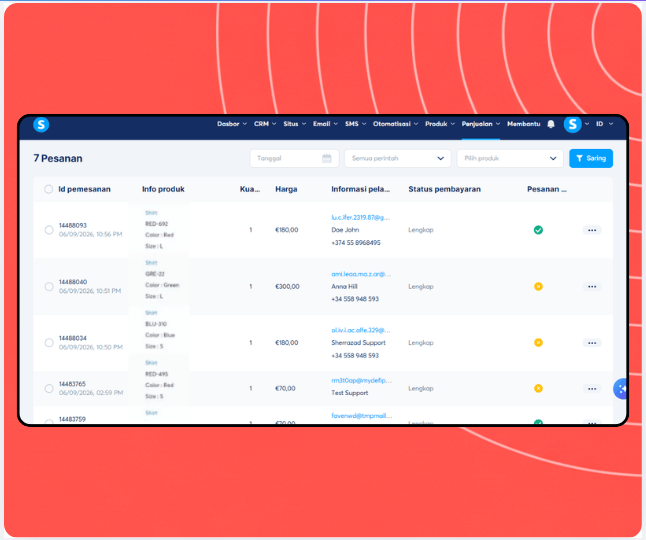Click the Info produk column header
This screenshot has width=646, height=540.
[163, 189]
